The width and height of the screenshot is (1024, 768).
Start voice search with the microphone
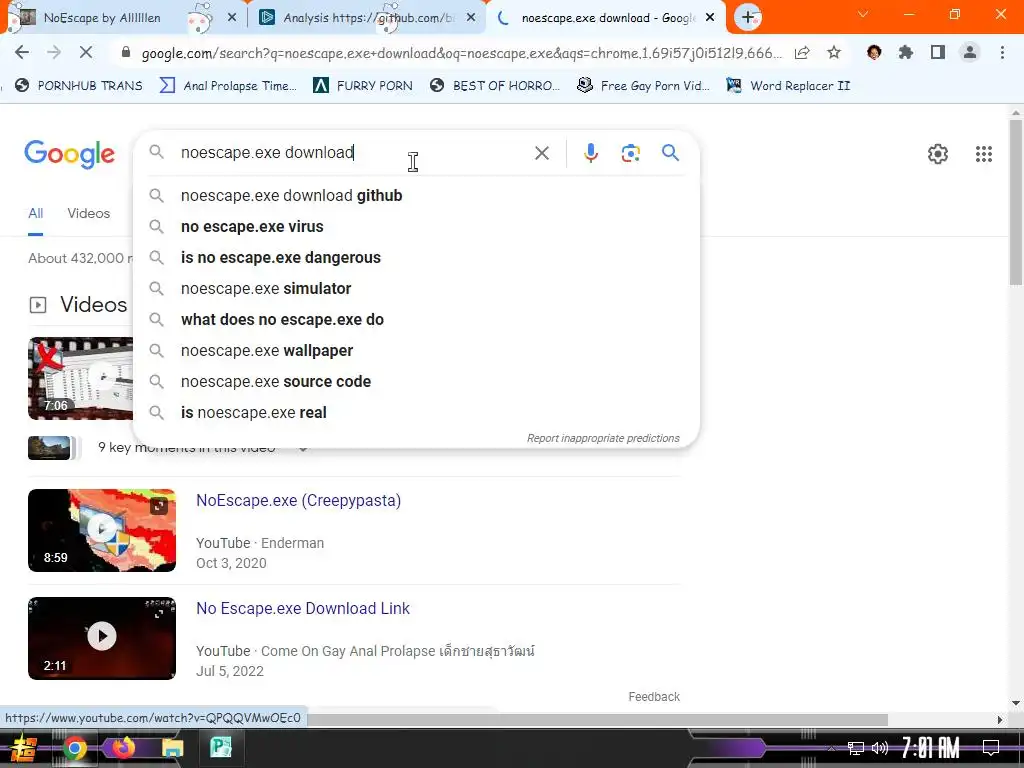click(590, 153)
